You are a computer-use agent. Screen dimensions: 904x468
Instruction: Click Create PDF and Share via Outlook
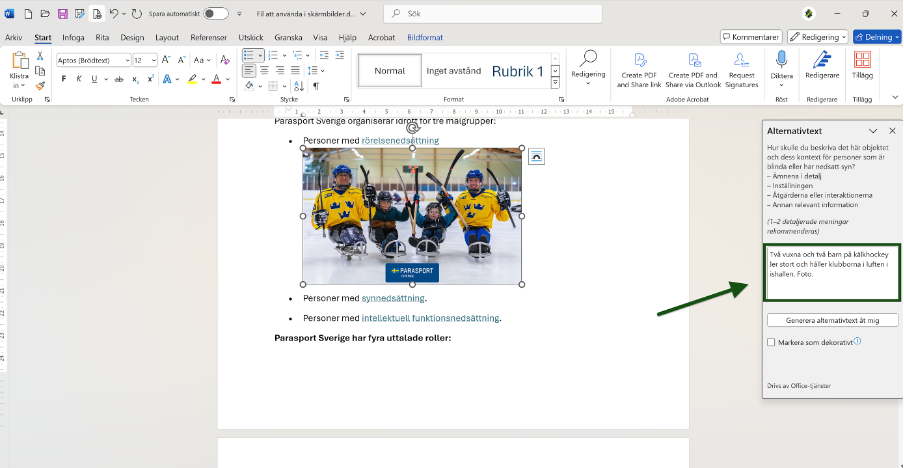pyautogui.click(x=693, y=71)
